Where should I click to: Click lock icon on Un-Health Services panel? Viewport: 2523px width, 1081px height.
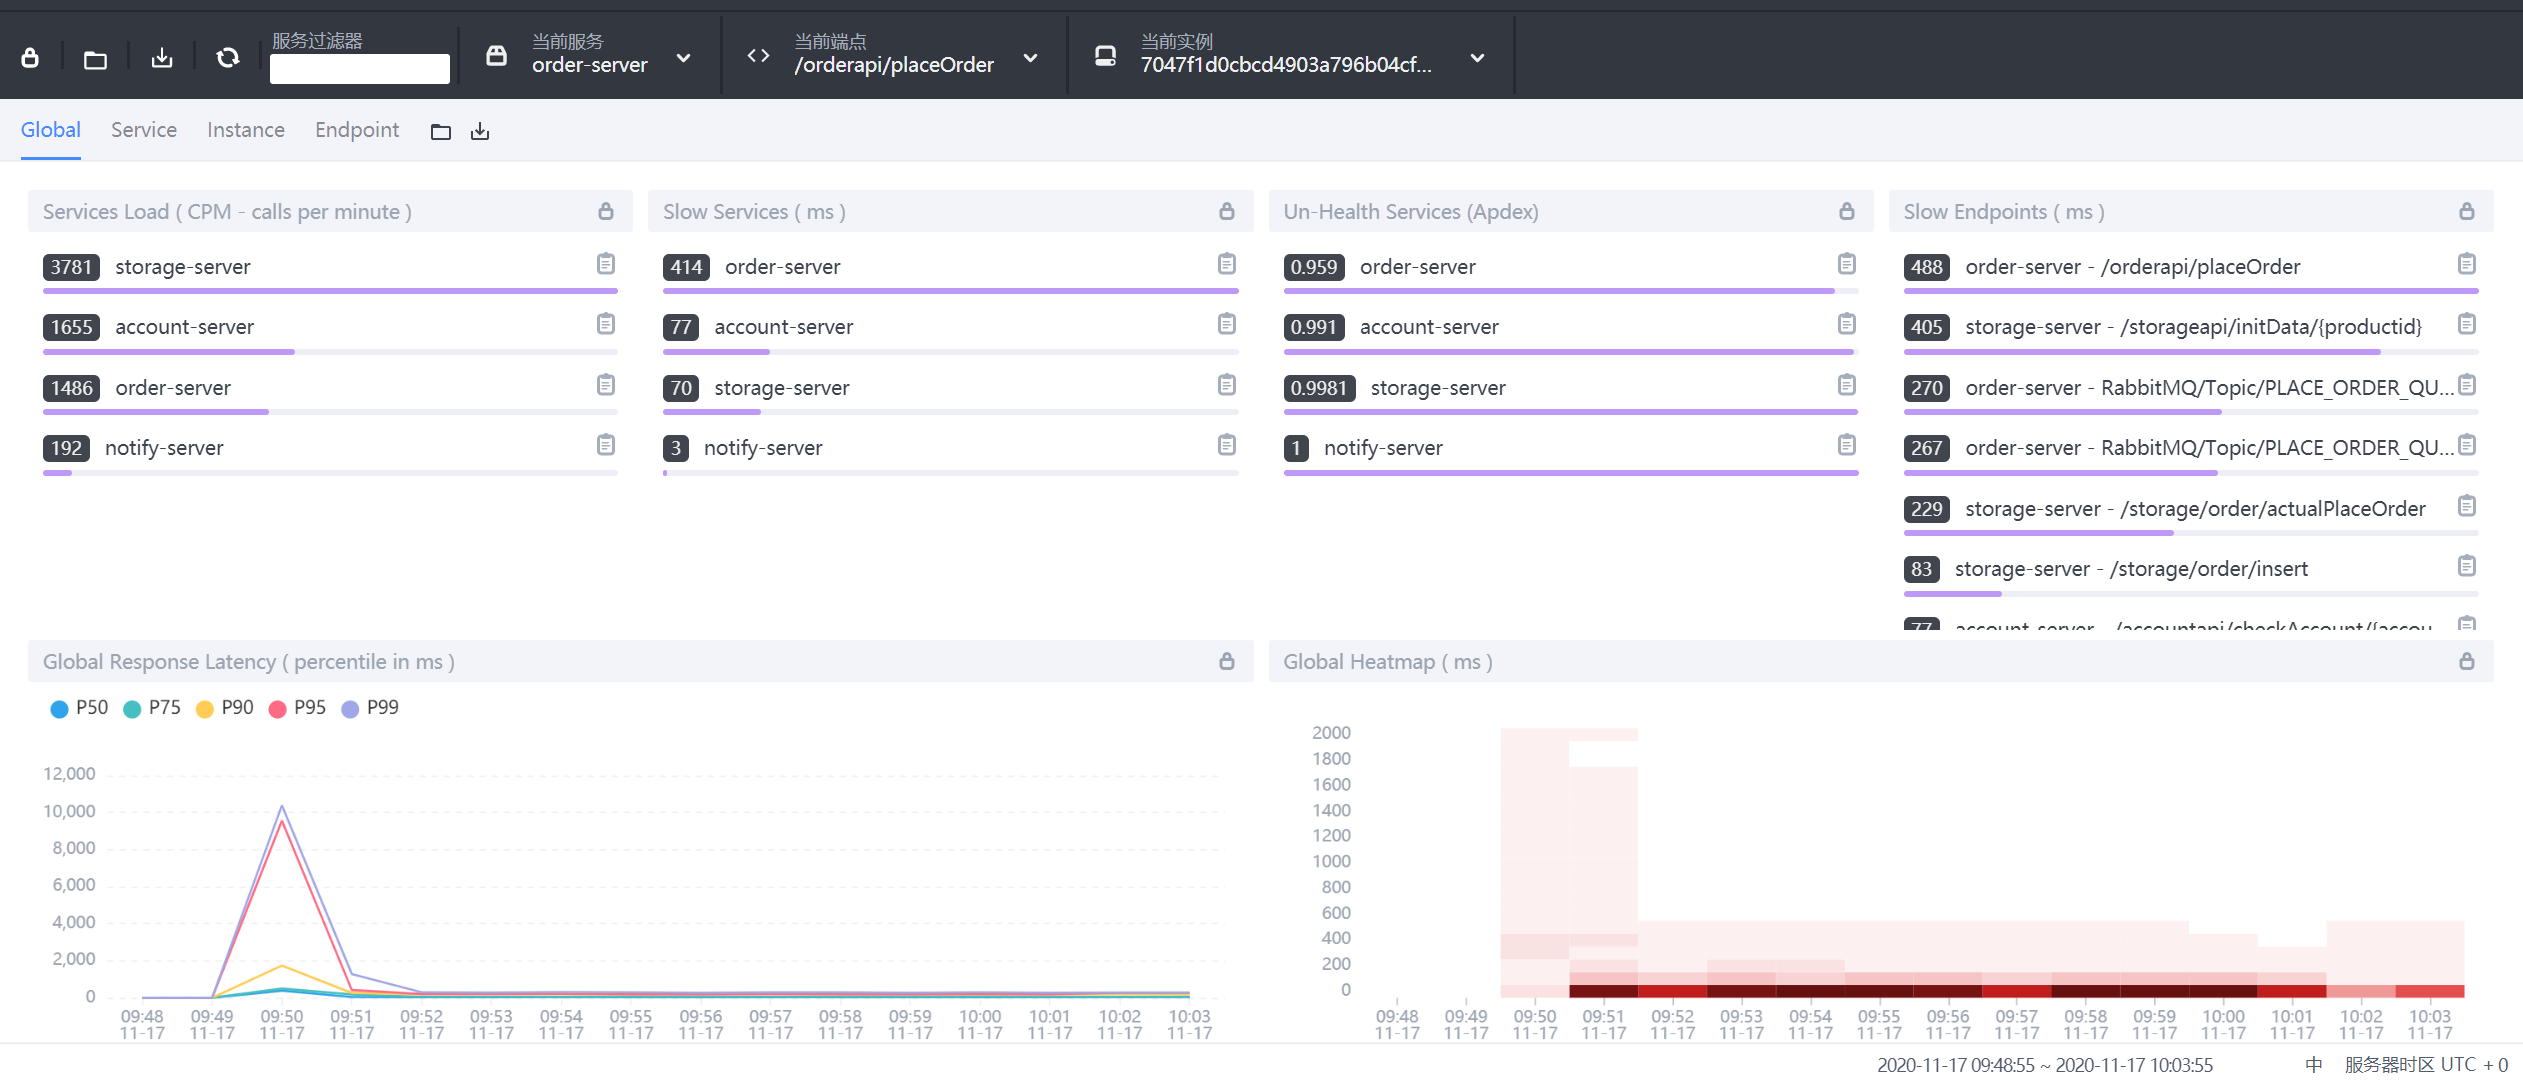(x=1847, y=211)
